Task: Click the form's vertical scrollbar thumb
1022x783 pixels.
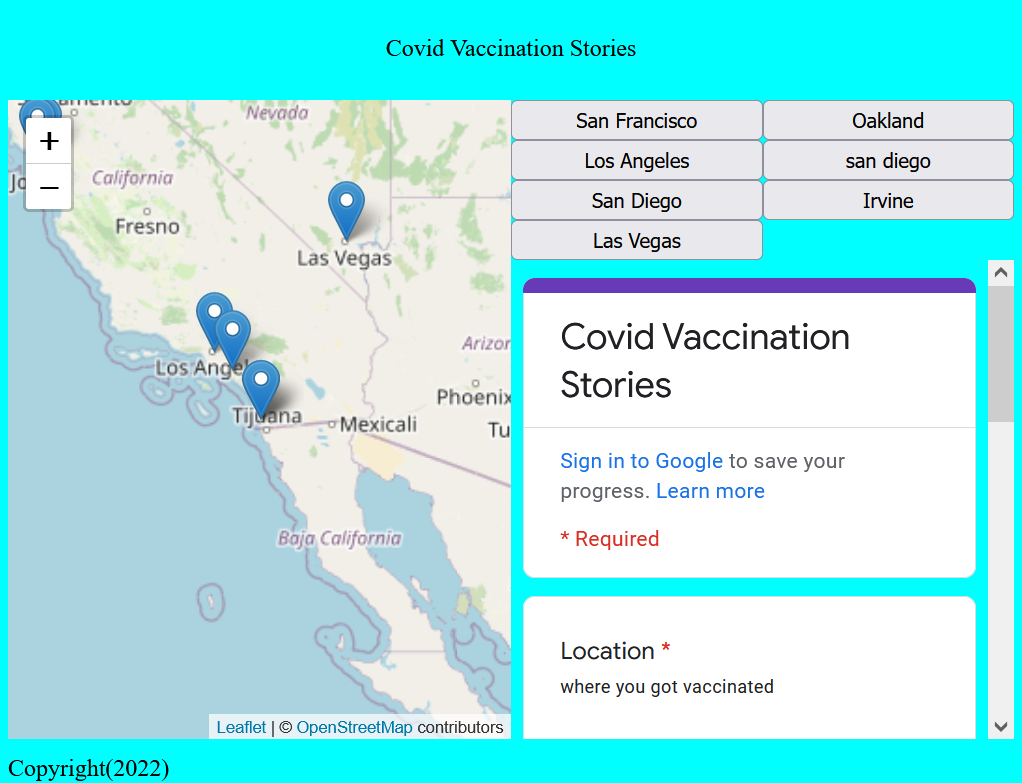Action: (x=1001, y=352)
